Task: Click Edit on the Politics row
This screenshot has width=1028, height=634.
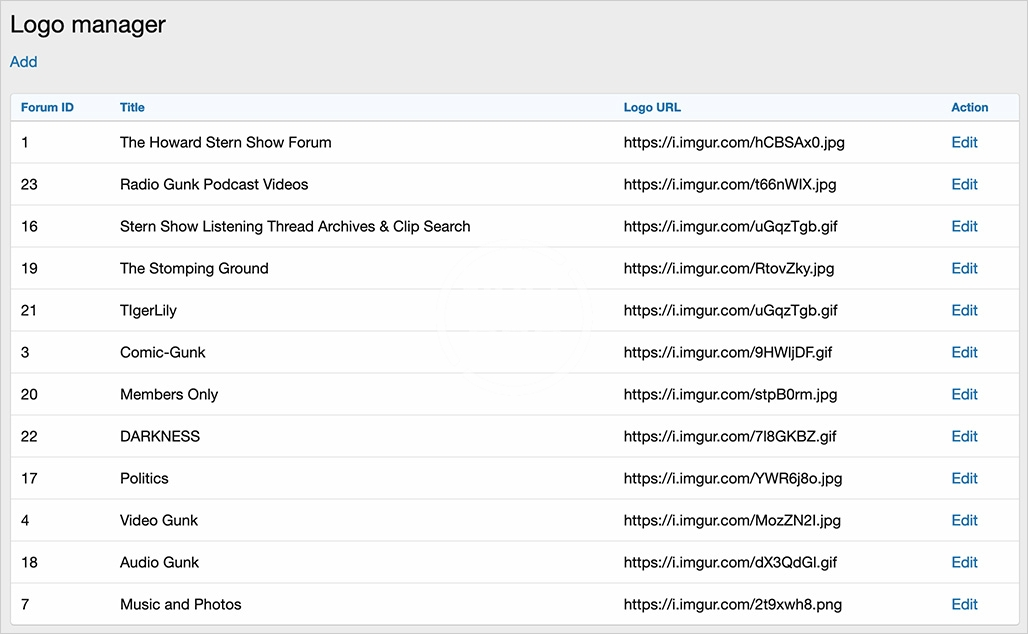Action: (x=964, y=478)
